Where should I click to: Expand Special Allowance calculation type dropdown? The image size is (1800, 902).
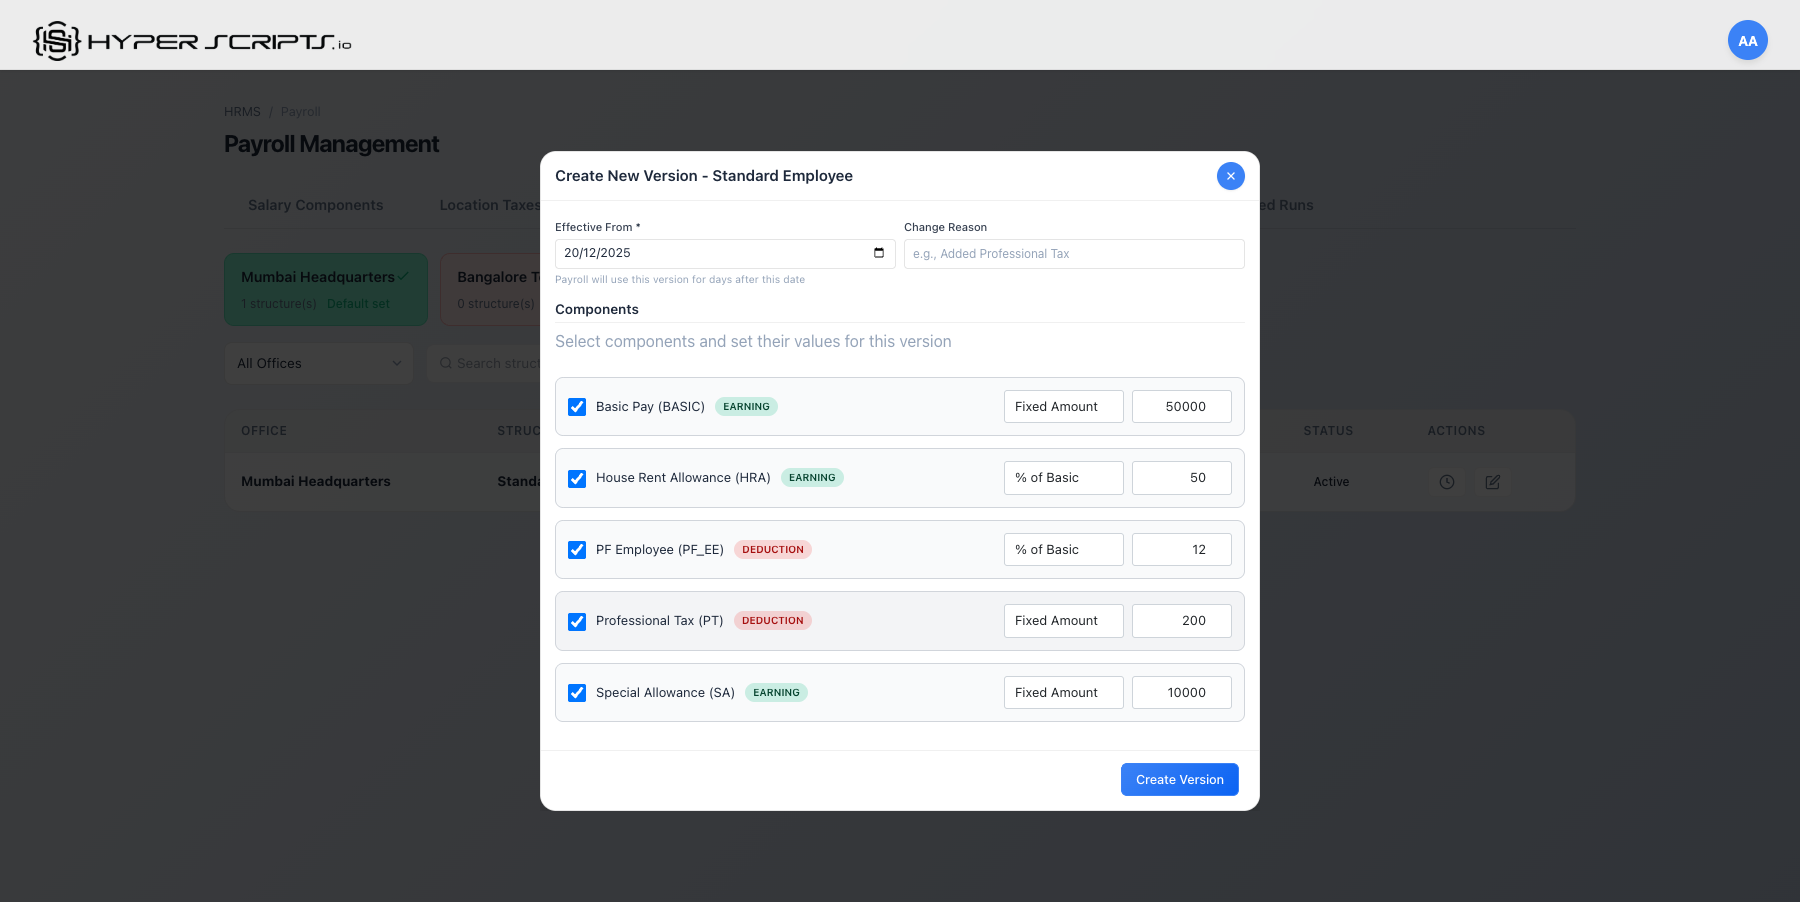(1063, 693)
